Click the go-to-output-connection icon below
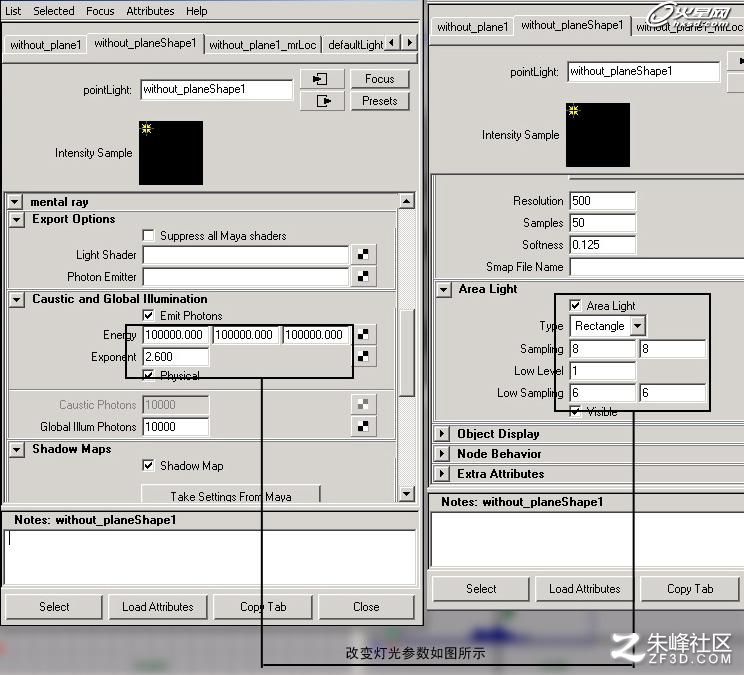 click(322, 101)
